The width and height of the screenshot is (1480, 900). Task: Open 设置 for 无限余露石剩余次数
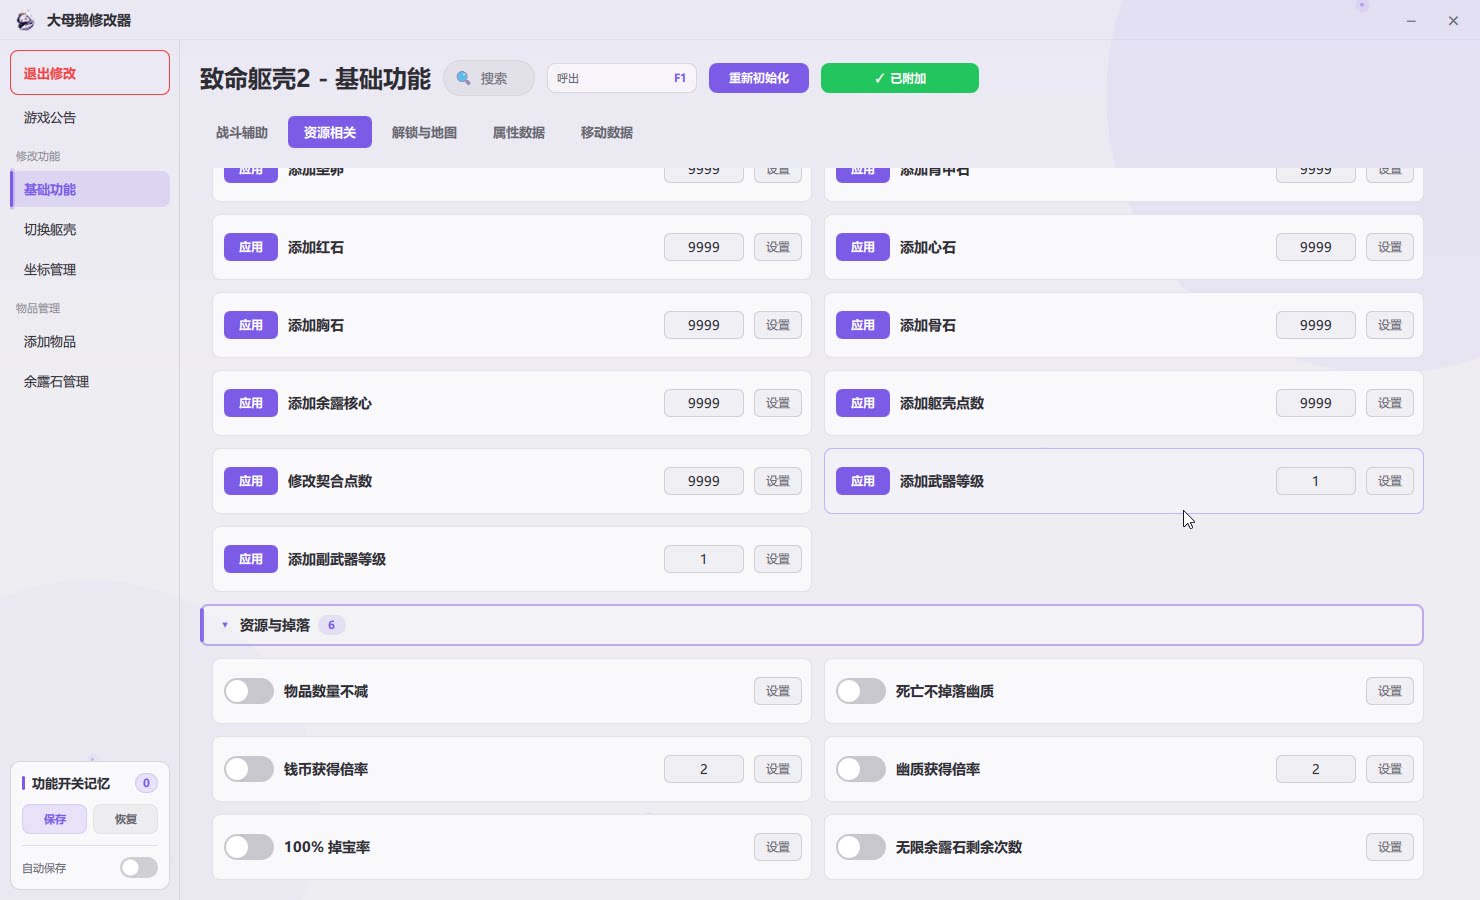[1390, 847]
